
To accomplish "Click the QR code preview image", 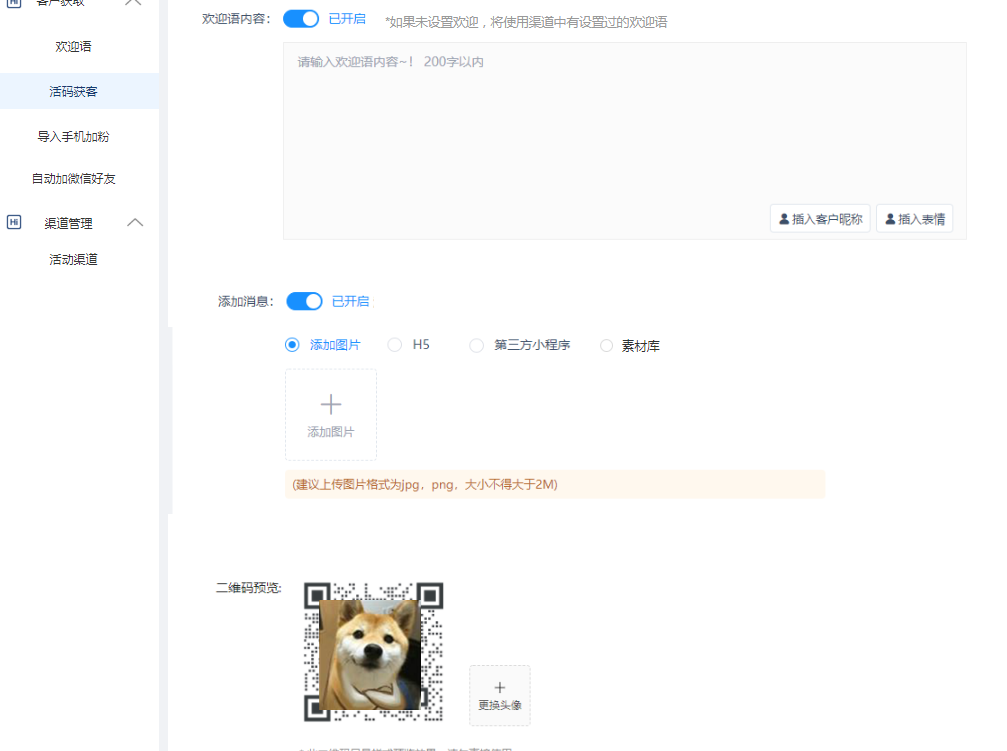I will [373, 652].
